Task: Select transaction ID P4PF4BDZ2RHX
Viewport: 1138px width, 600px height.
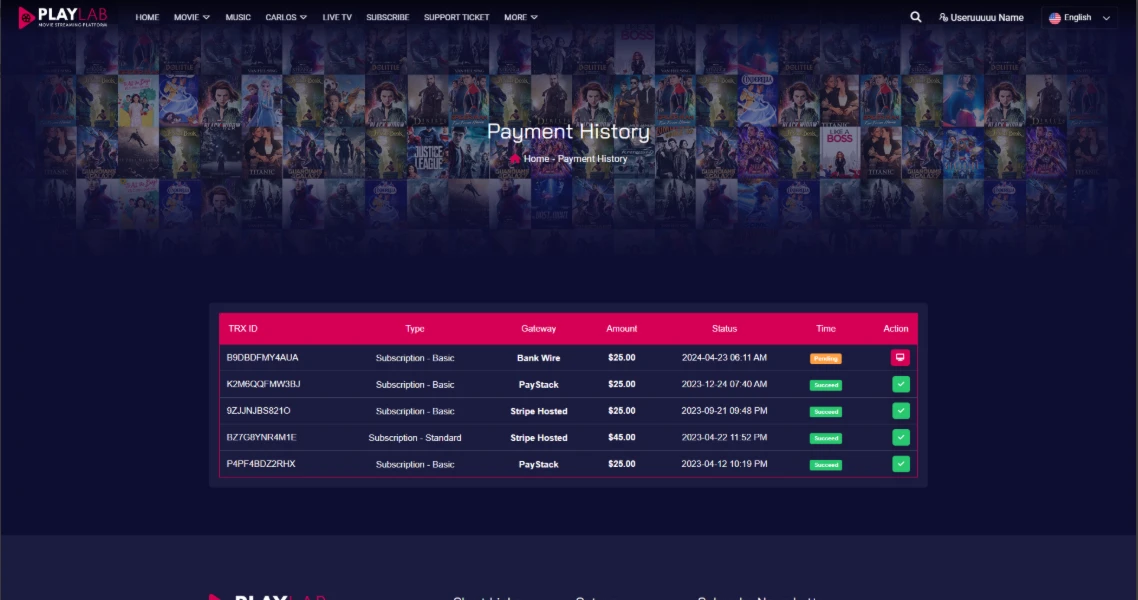Action: (x=261, y=464)
